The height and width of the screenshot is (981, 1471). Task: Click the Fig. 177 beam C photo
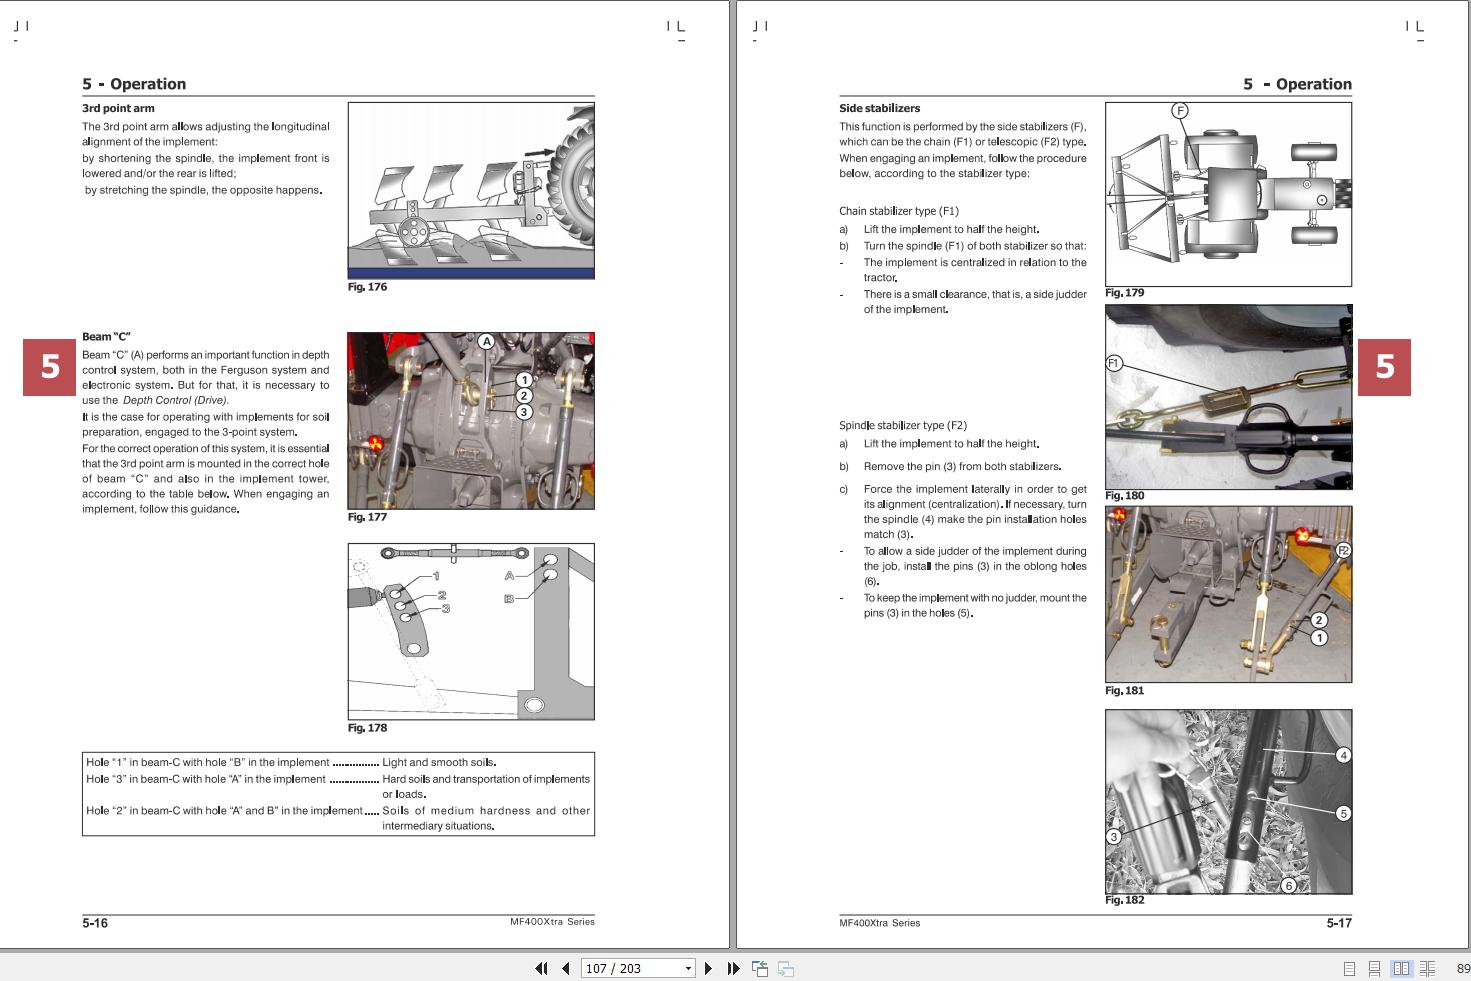[x=471, y=421]
